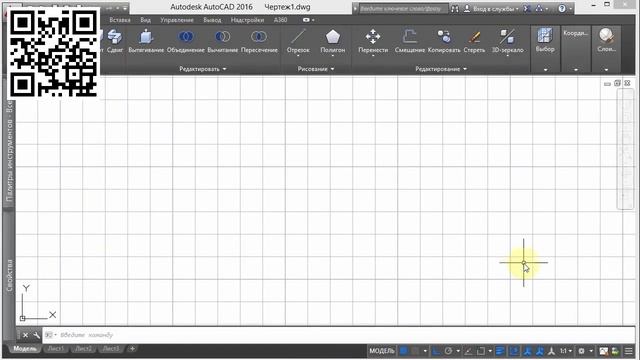Switch to the Лист2 layout tab
640x360 pixels.
pyautogui.click(x=84, y=349)
